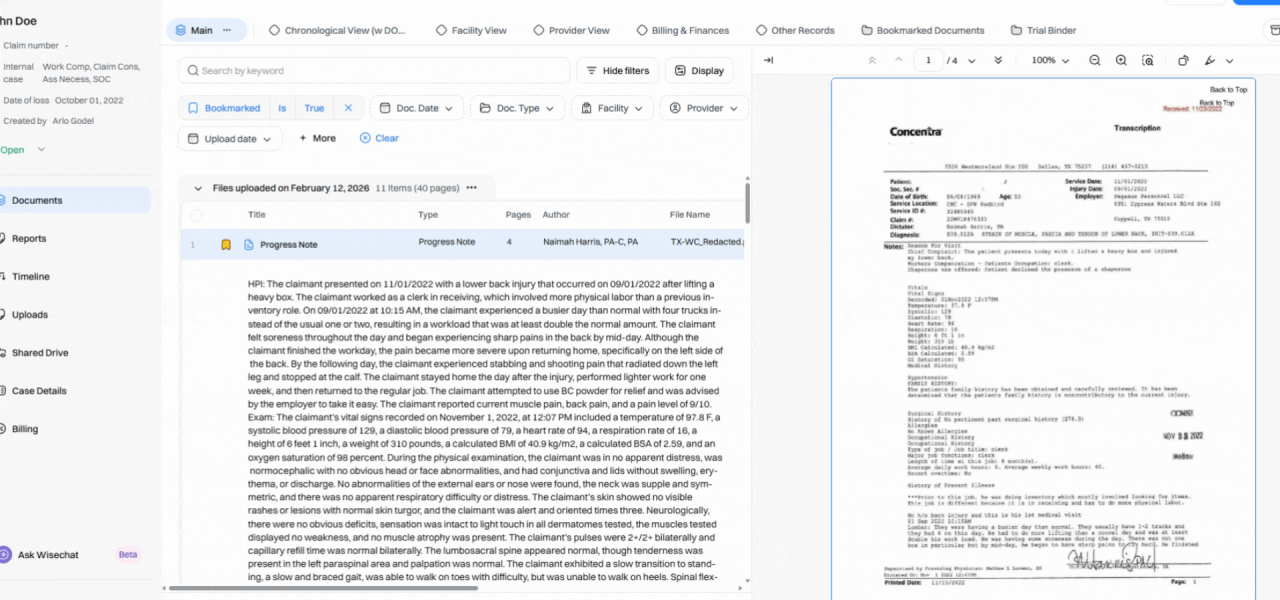Click the Search by keyword field
1280x600 pixels.
point(374,71)
